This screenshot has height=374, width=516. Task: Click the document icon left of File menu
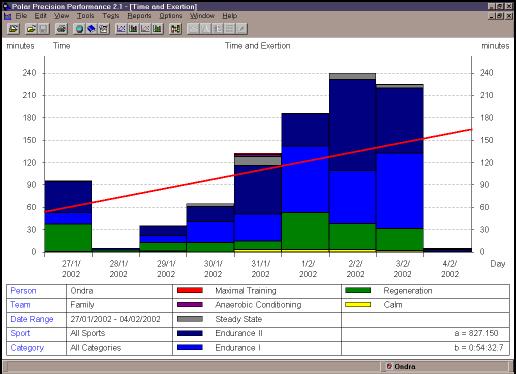pos(7,16)
